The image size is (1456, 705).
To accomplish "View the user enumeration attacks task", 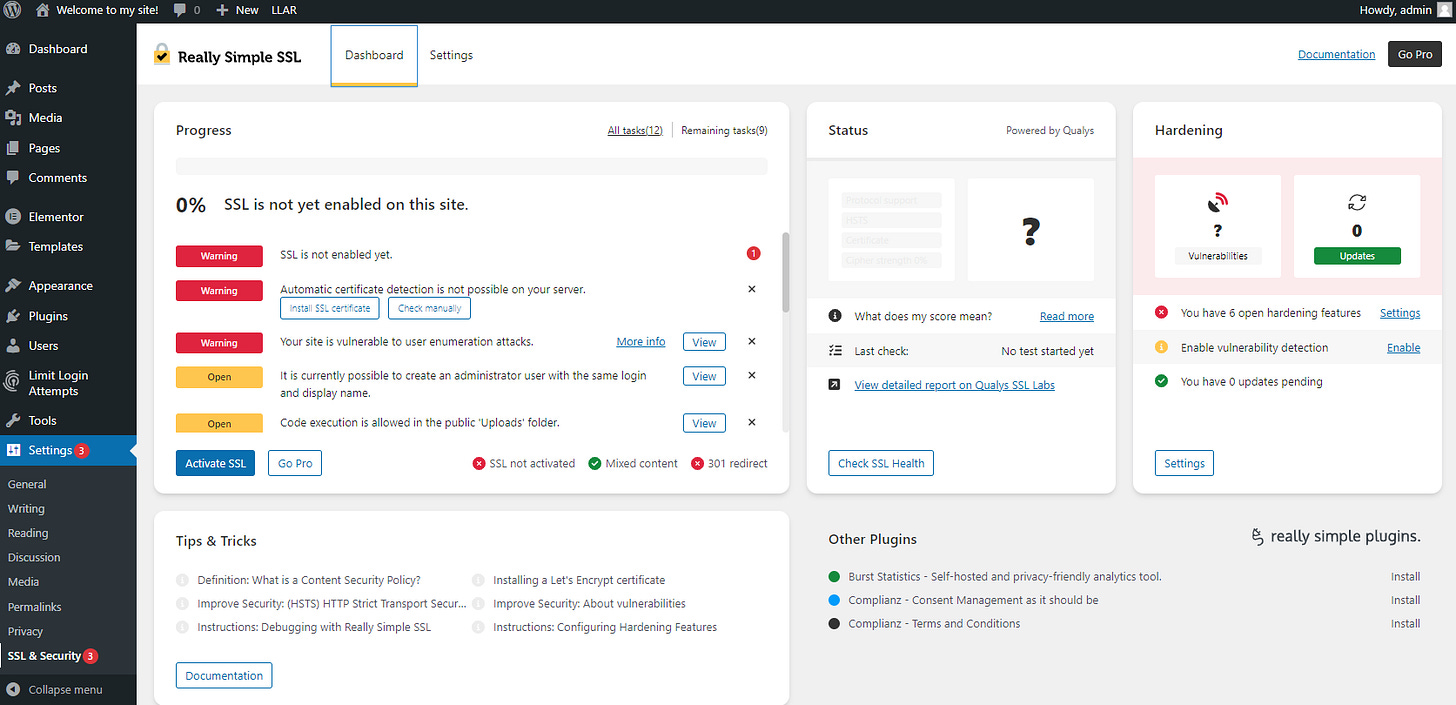I will pos(704,342).
